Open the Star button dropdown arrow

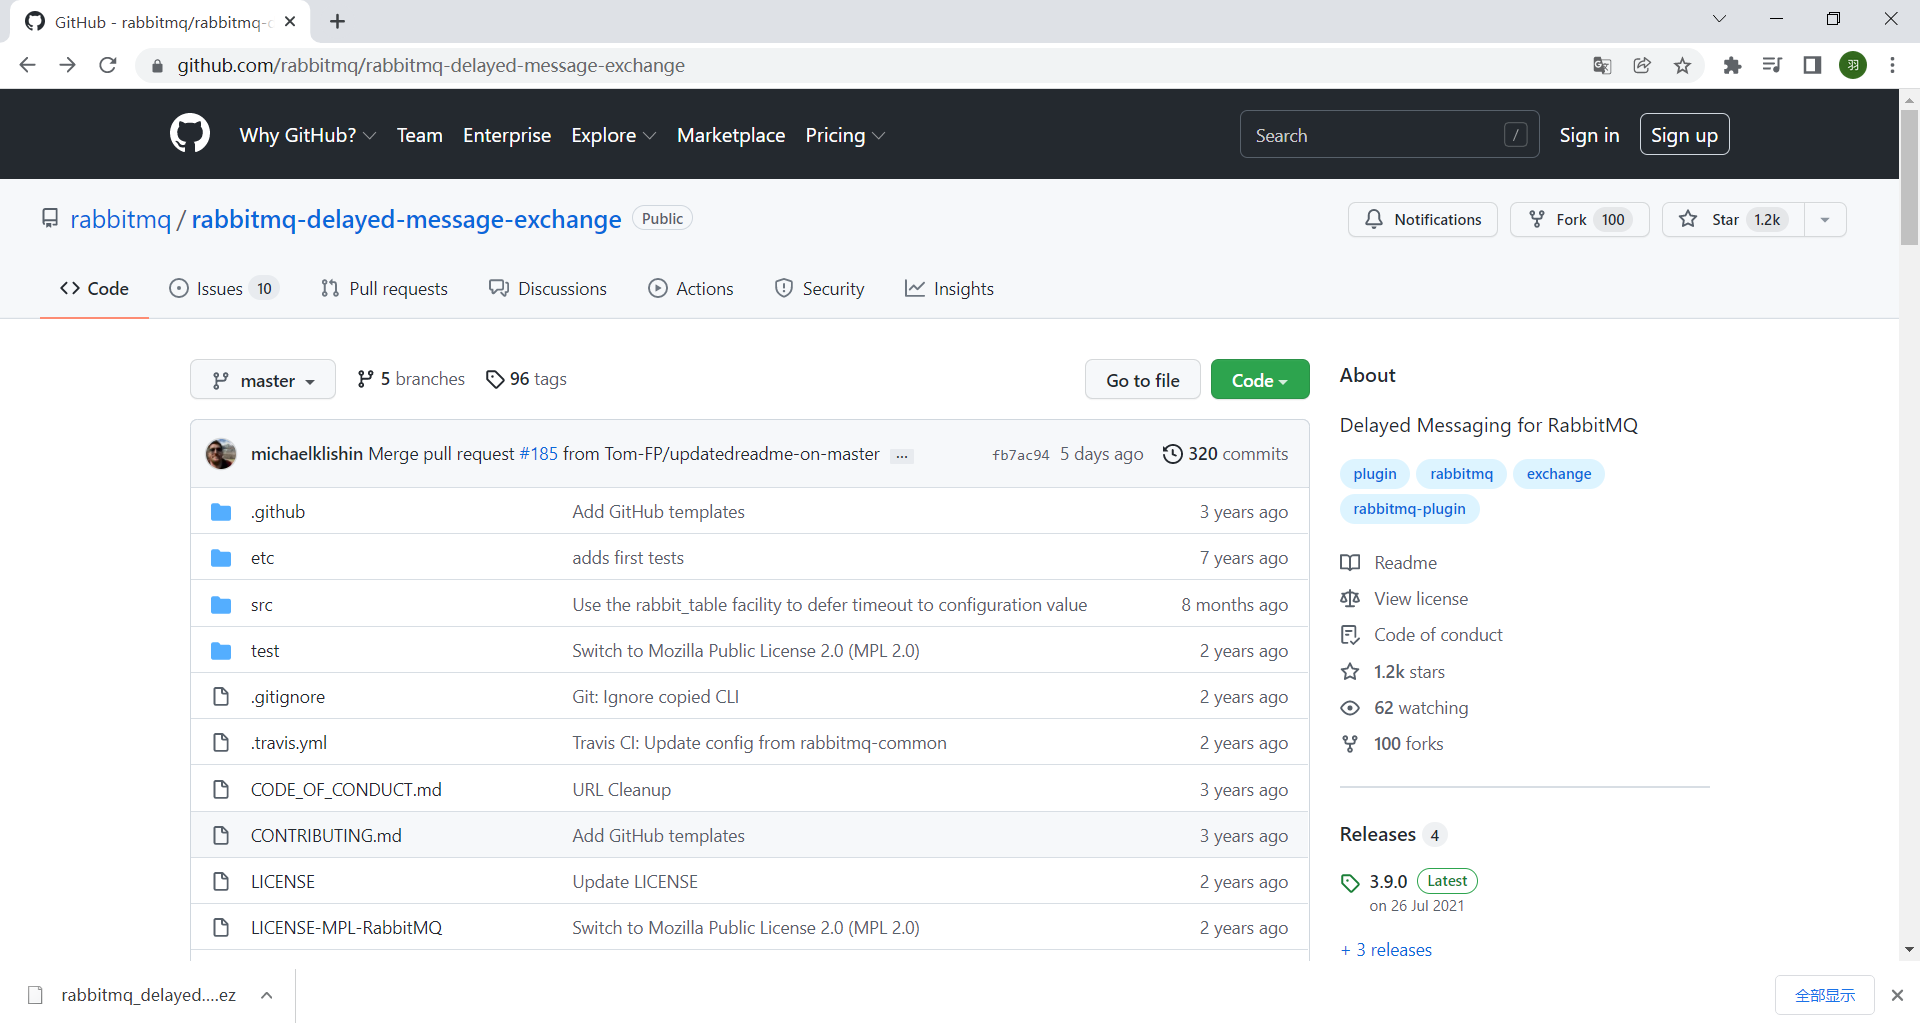click(x=1824, y=219)
